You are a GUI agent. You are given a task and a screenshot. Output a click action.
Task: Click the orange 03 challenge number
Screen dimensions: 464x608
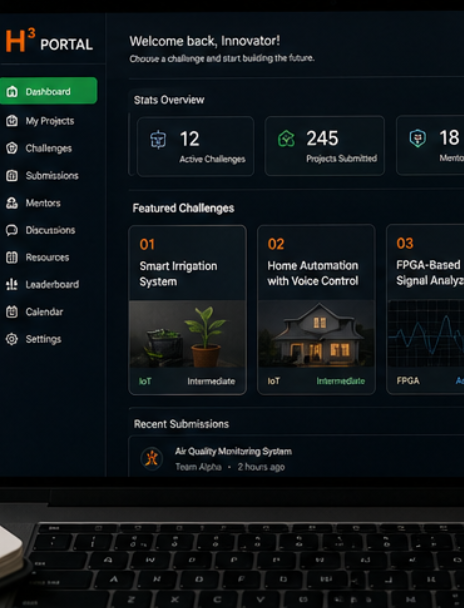pos(405,243)
